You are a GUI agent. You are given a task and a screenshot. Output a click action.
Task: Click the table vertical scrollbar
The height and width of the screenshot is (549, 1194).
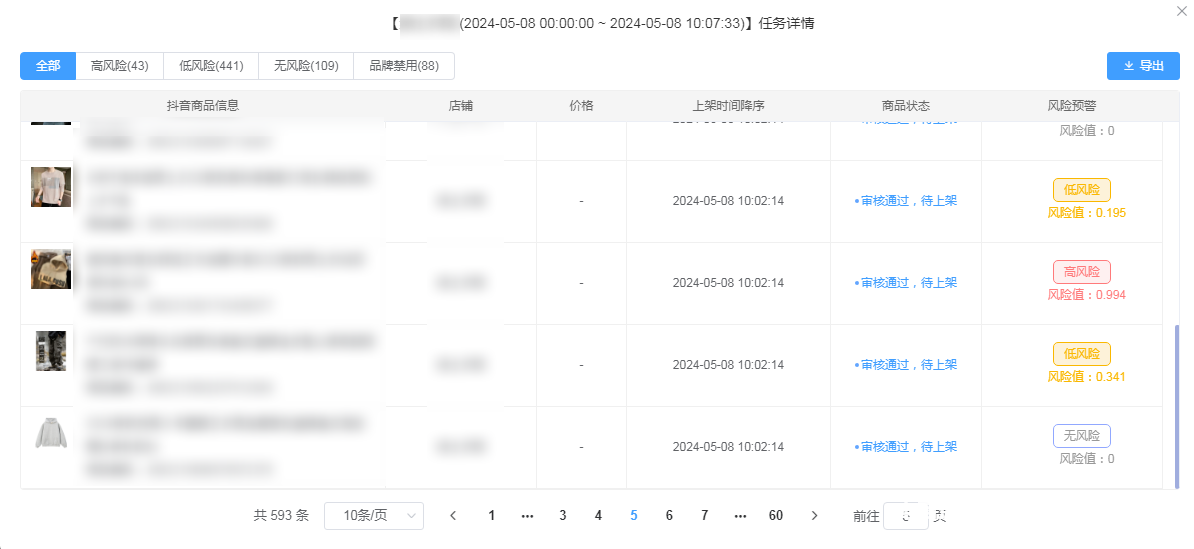click(1176, 406)
